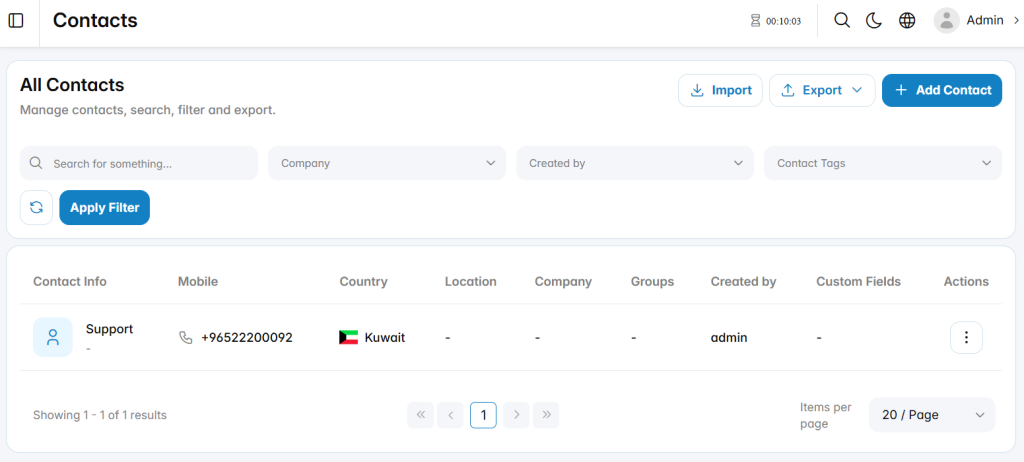Focus the Search for something field
Image resolution: width=1024 pixels, height=462 pixels.
pyautogui.click(x=139, y=163)
